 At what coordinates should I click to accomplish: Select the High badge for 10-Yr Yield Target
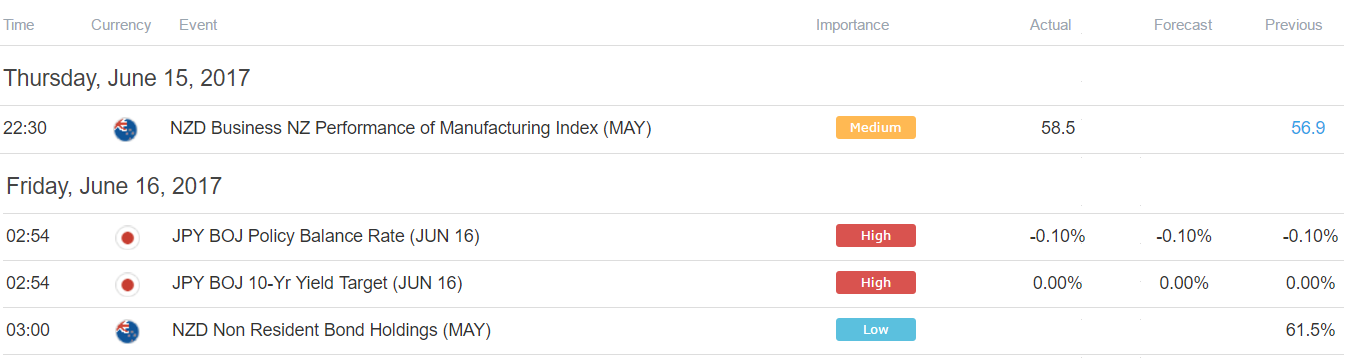tap(875, 283)
